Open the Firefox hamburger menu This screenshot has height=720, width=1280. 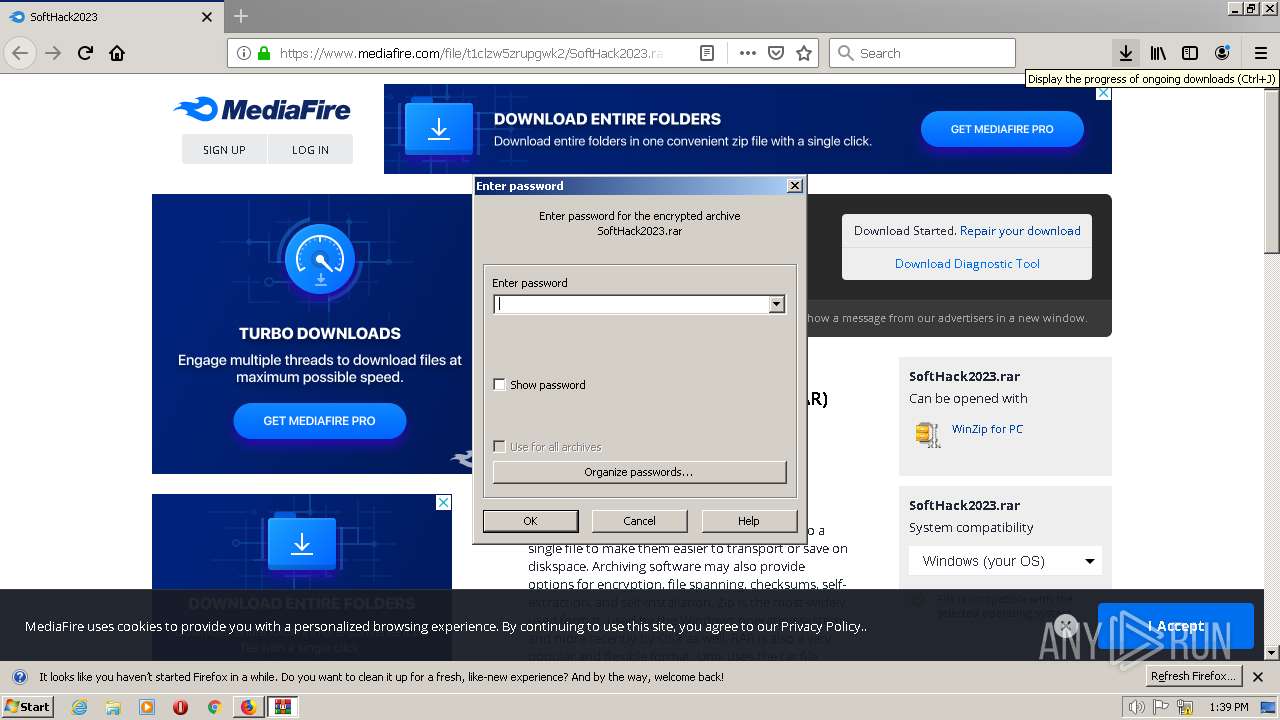pos(1261,53)
